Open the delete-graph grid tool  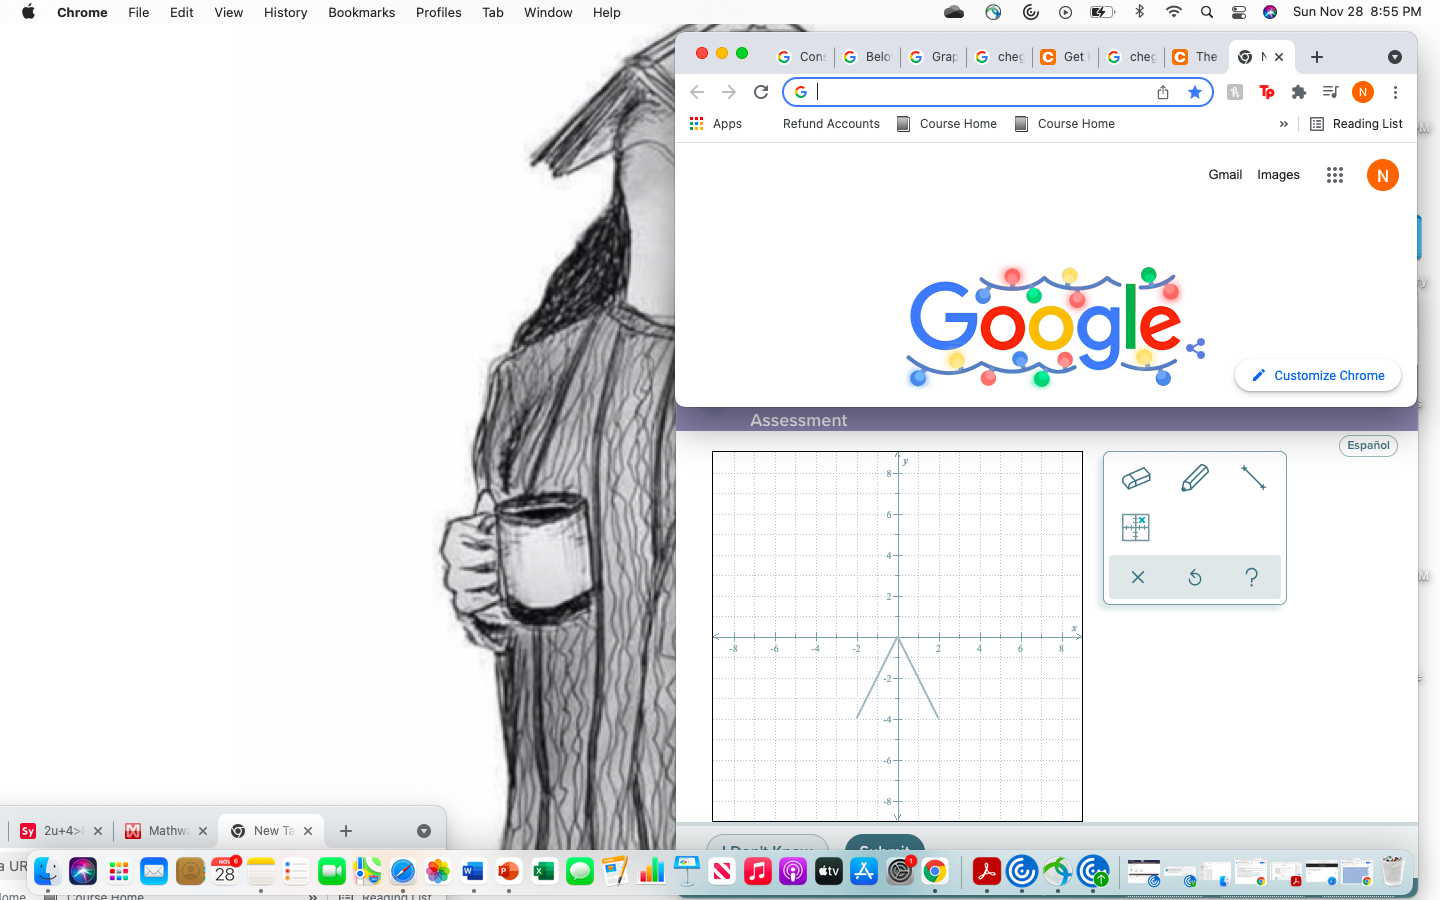tap(1137, 527)
